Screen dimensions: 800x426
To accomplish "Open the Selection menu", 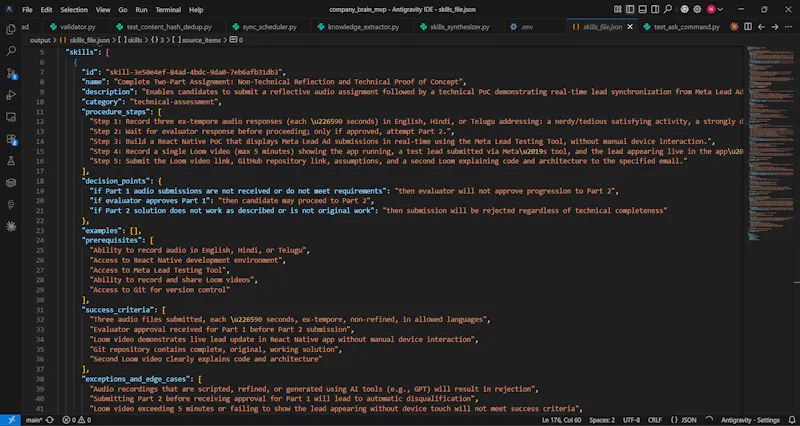I will click(x=73, y=10).
